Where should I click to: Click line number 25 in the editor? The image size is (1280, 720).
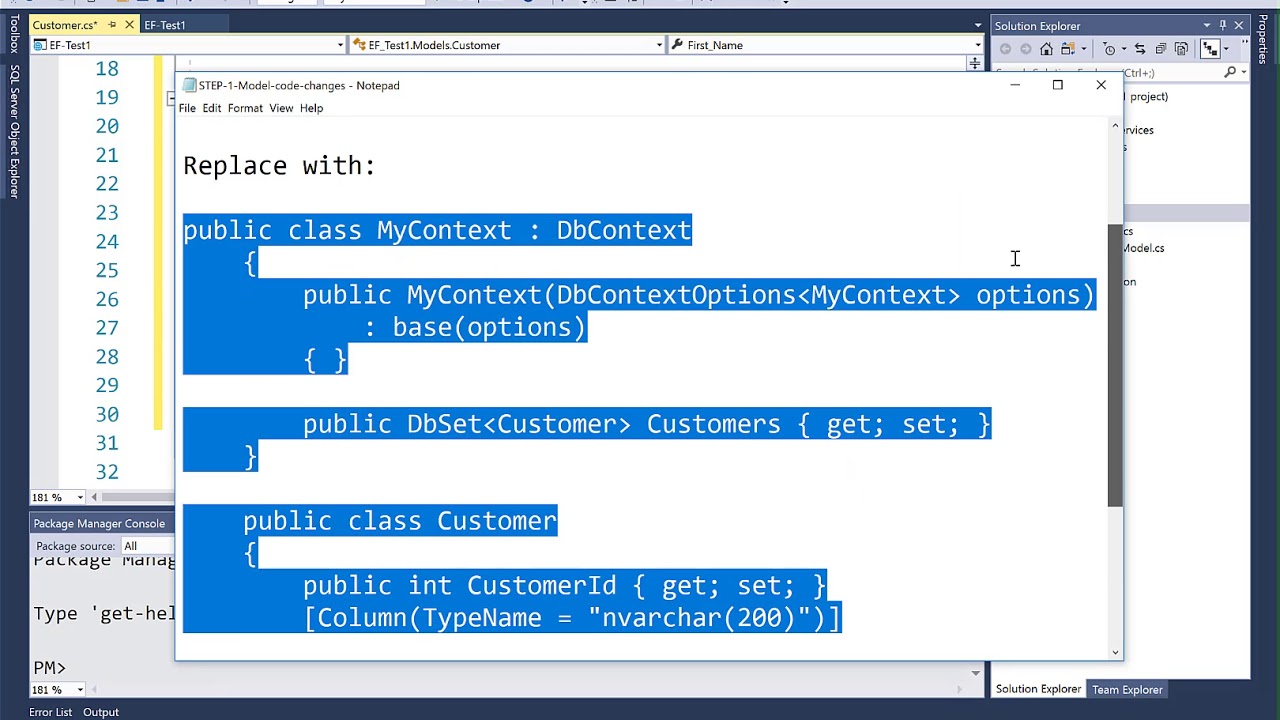pos(107,270)
